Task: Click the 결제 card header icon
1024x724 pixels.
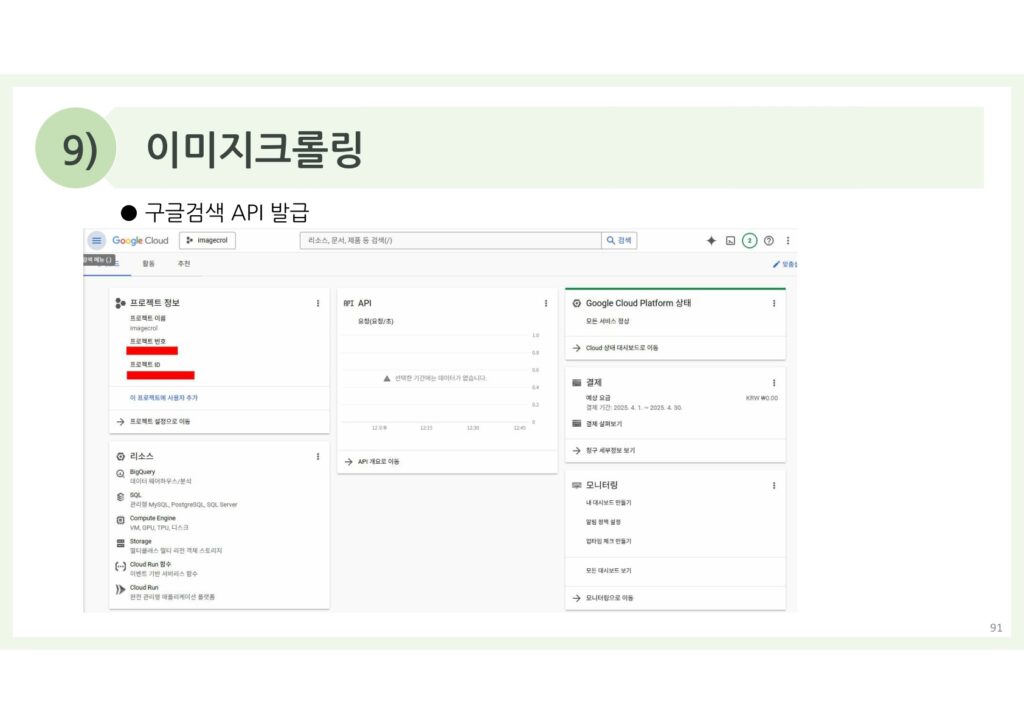Action: click(577, 383)
